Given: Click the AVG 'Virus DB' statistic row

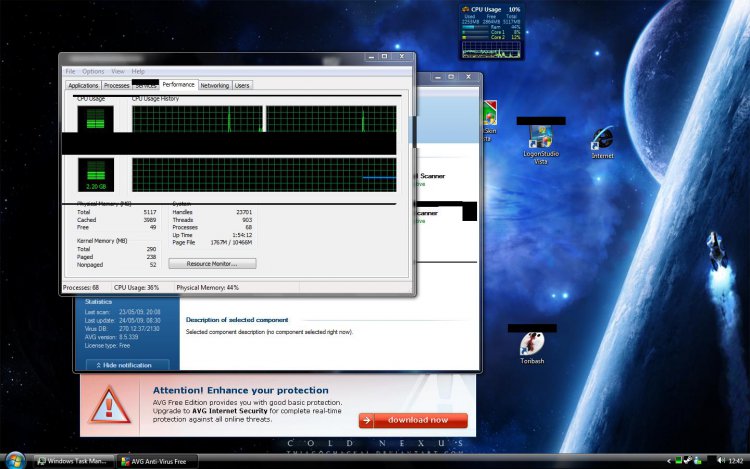Looking at the screenshot, I should pos(122,328).
